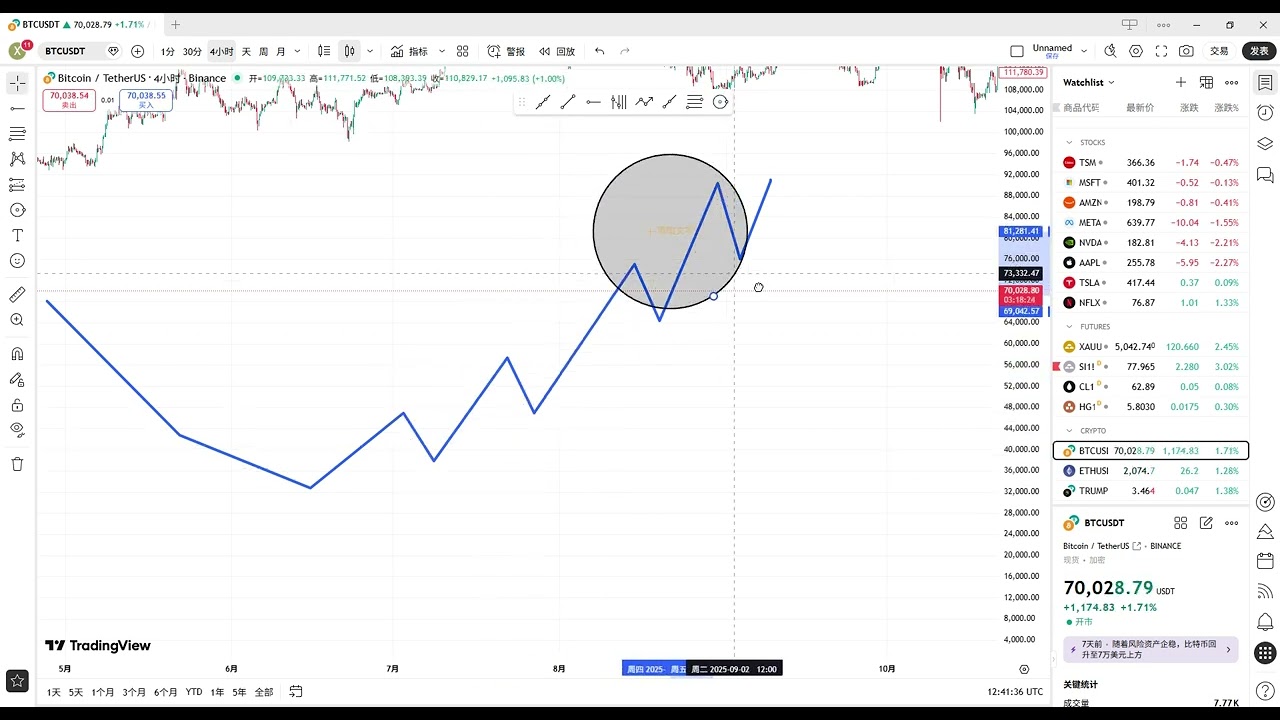This screenshot has height=720, width=1280.
Task: Open the layout setup square icon
Action: pos(1017,51)
